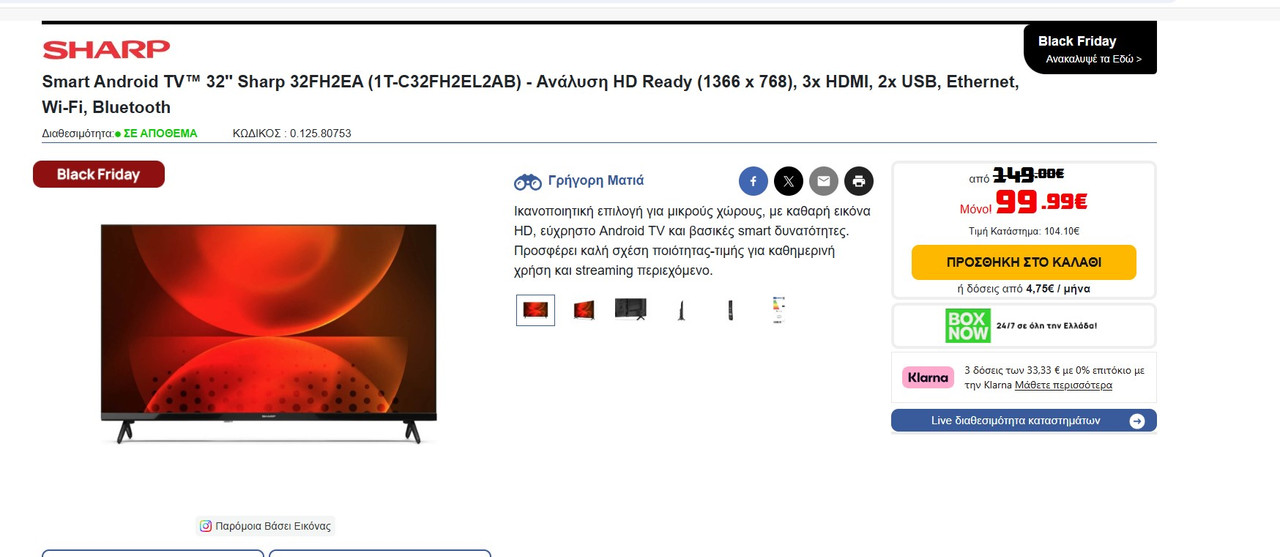Screen dimensions: 1280x557
Task: Select the TV rear view thumbnail
Action: pyautogui.click(x=631, y=309)
